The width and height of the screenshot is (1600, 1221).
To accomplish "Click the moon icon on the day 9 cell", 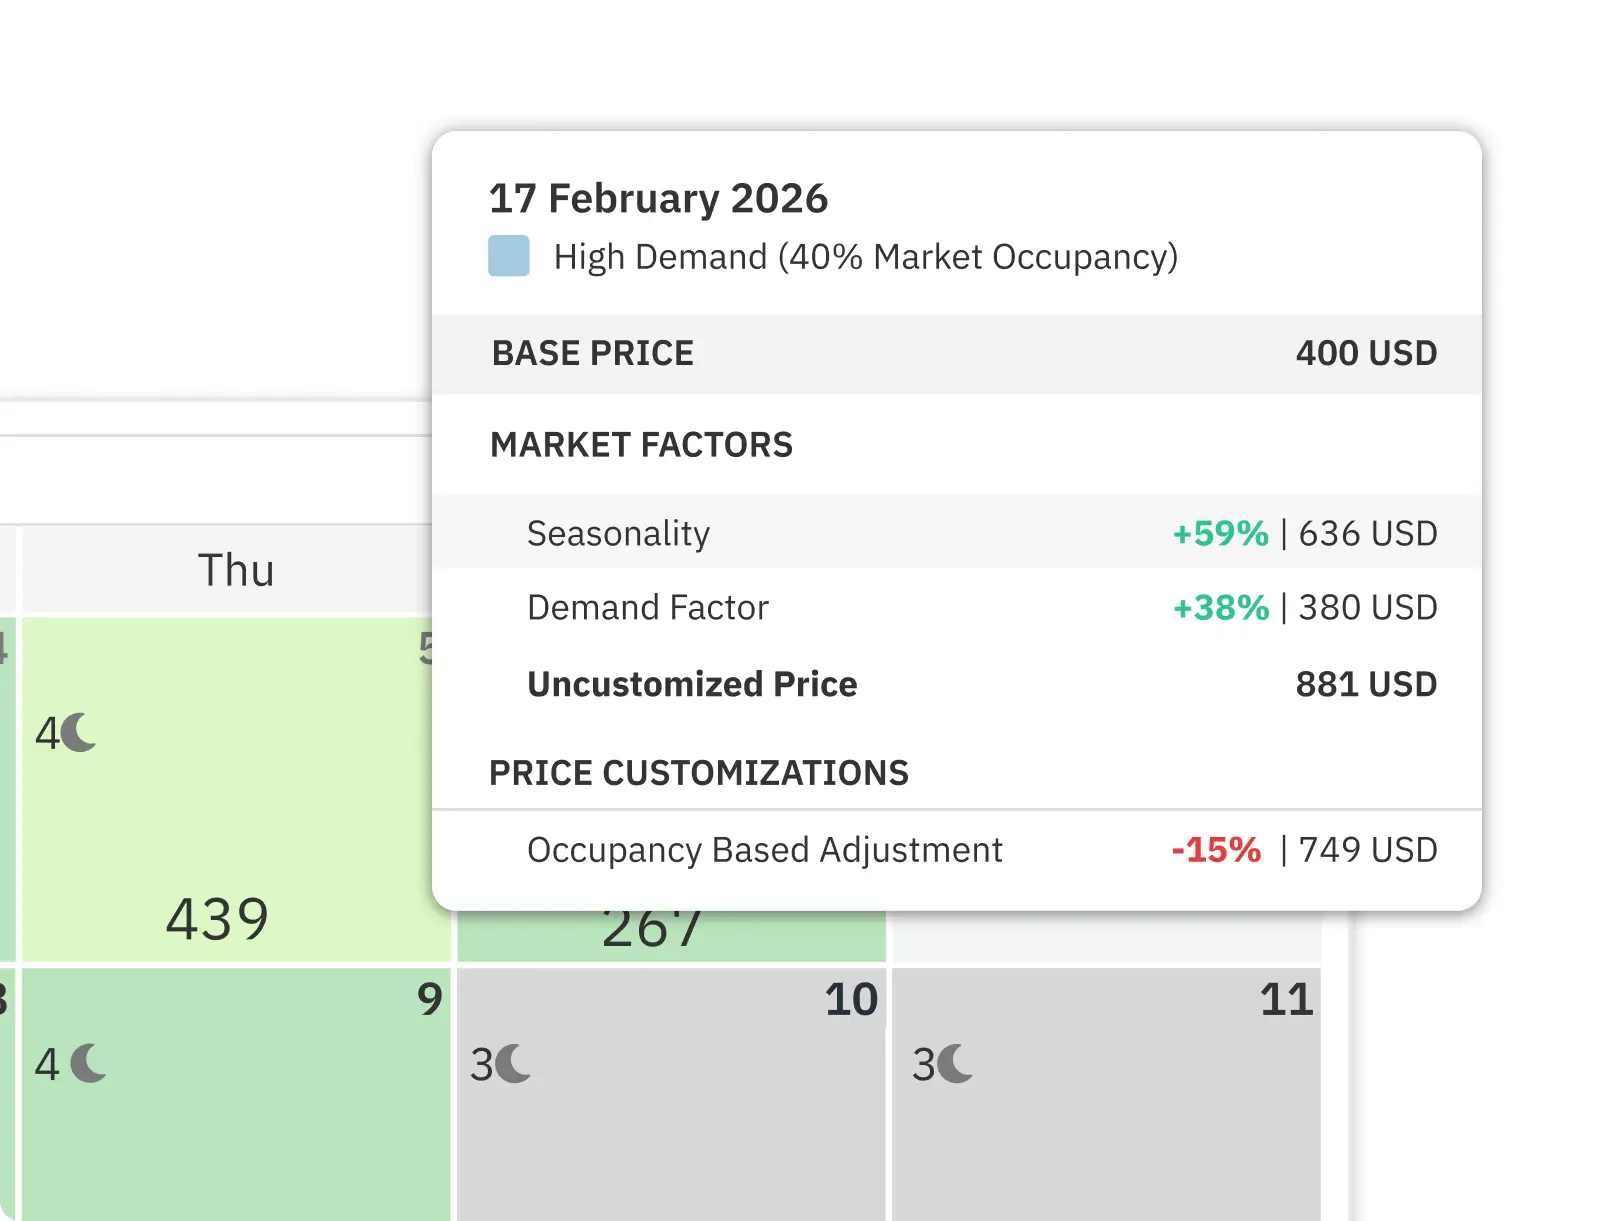I will (88, 1063).
